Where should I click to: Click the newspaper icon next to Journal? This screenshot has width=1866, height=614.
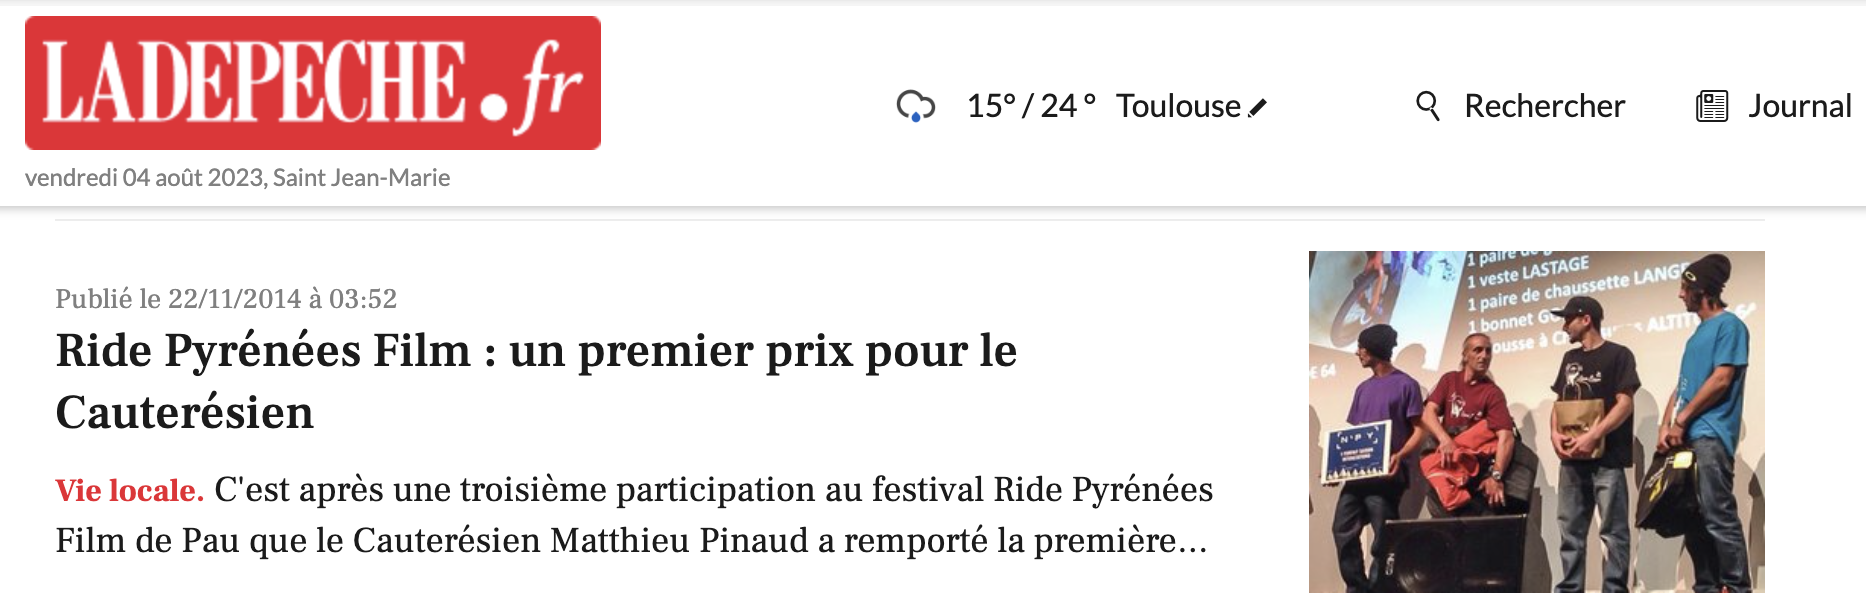tap(1712, 106)
